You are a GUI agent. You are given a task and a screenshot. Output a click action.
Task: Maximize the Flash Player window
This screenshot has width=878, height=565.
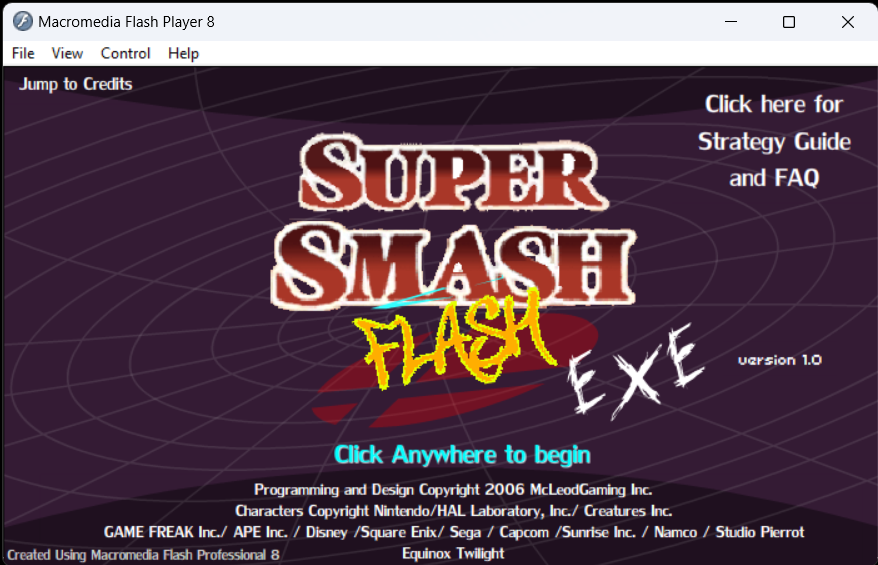(789, 22)
